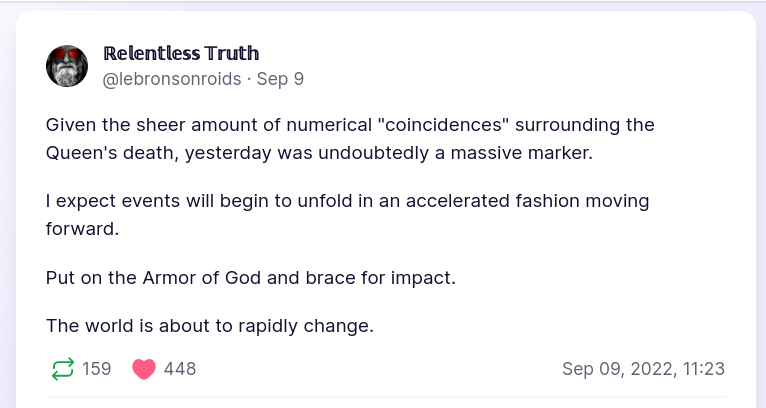Image resolution: width=766 pixels, height=408 pixels.
Task: Click the paragraph starting 'I expect events'
Action: [x=347, y=214]
